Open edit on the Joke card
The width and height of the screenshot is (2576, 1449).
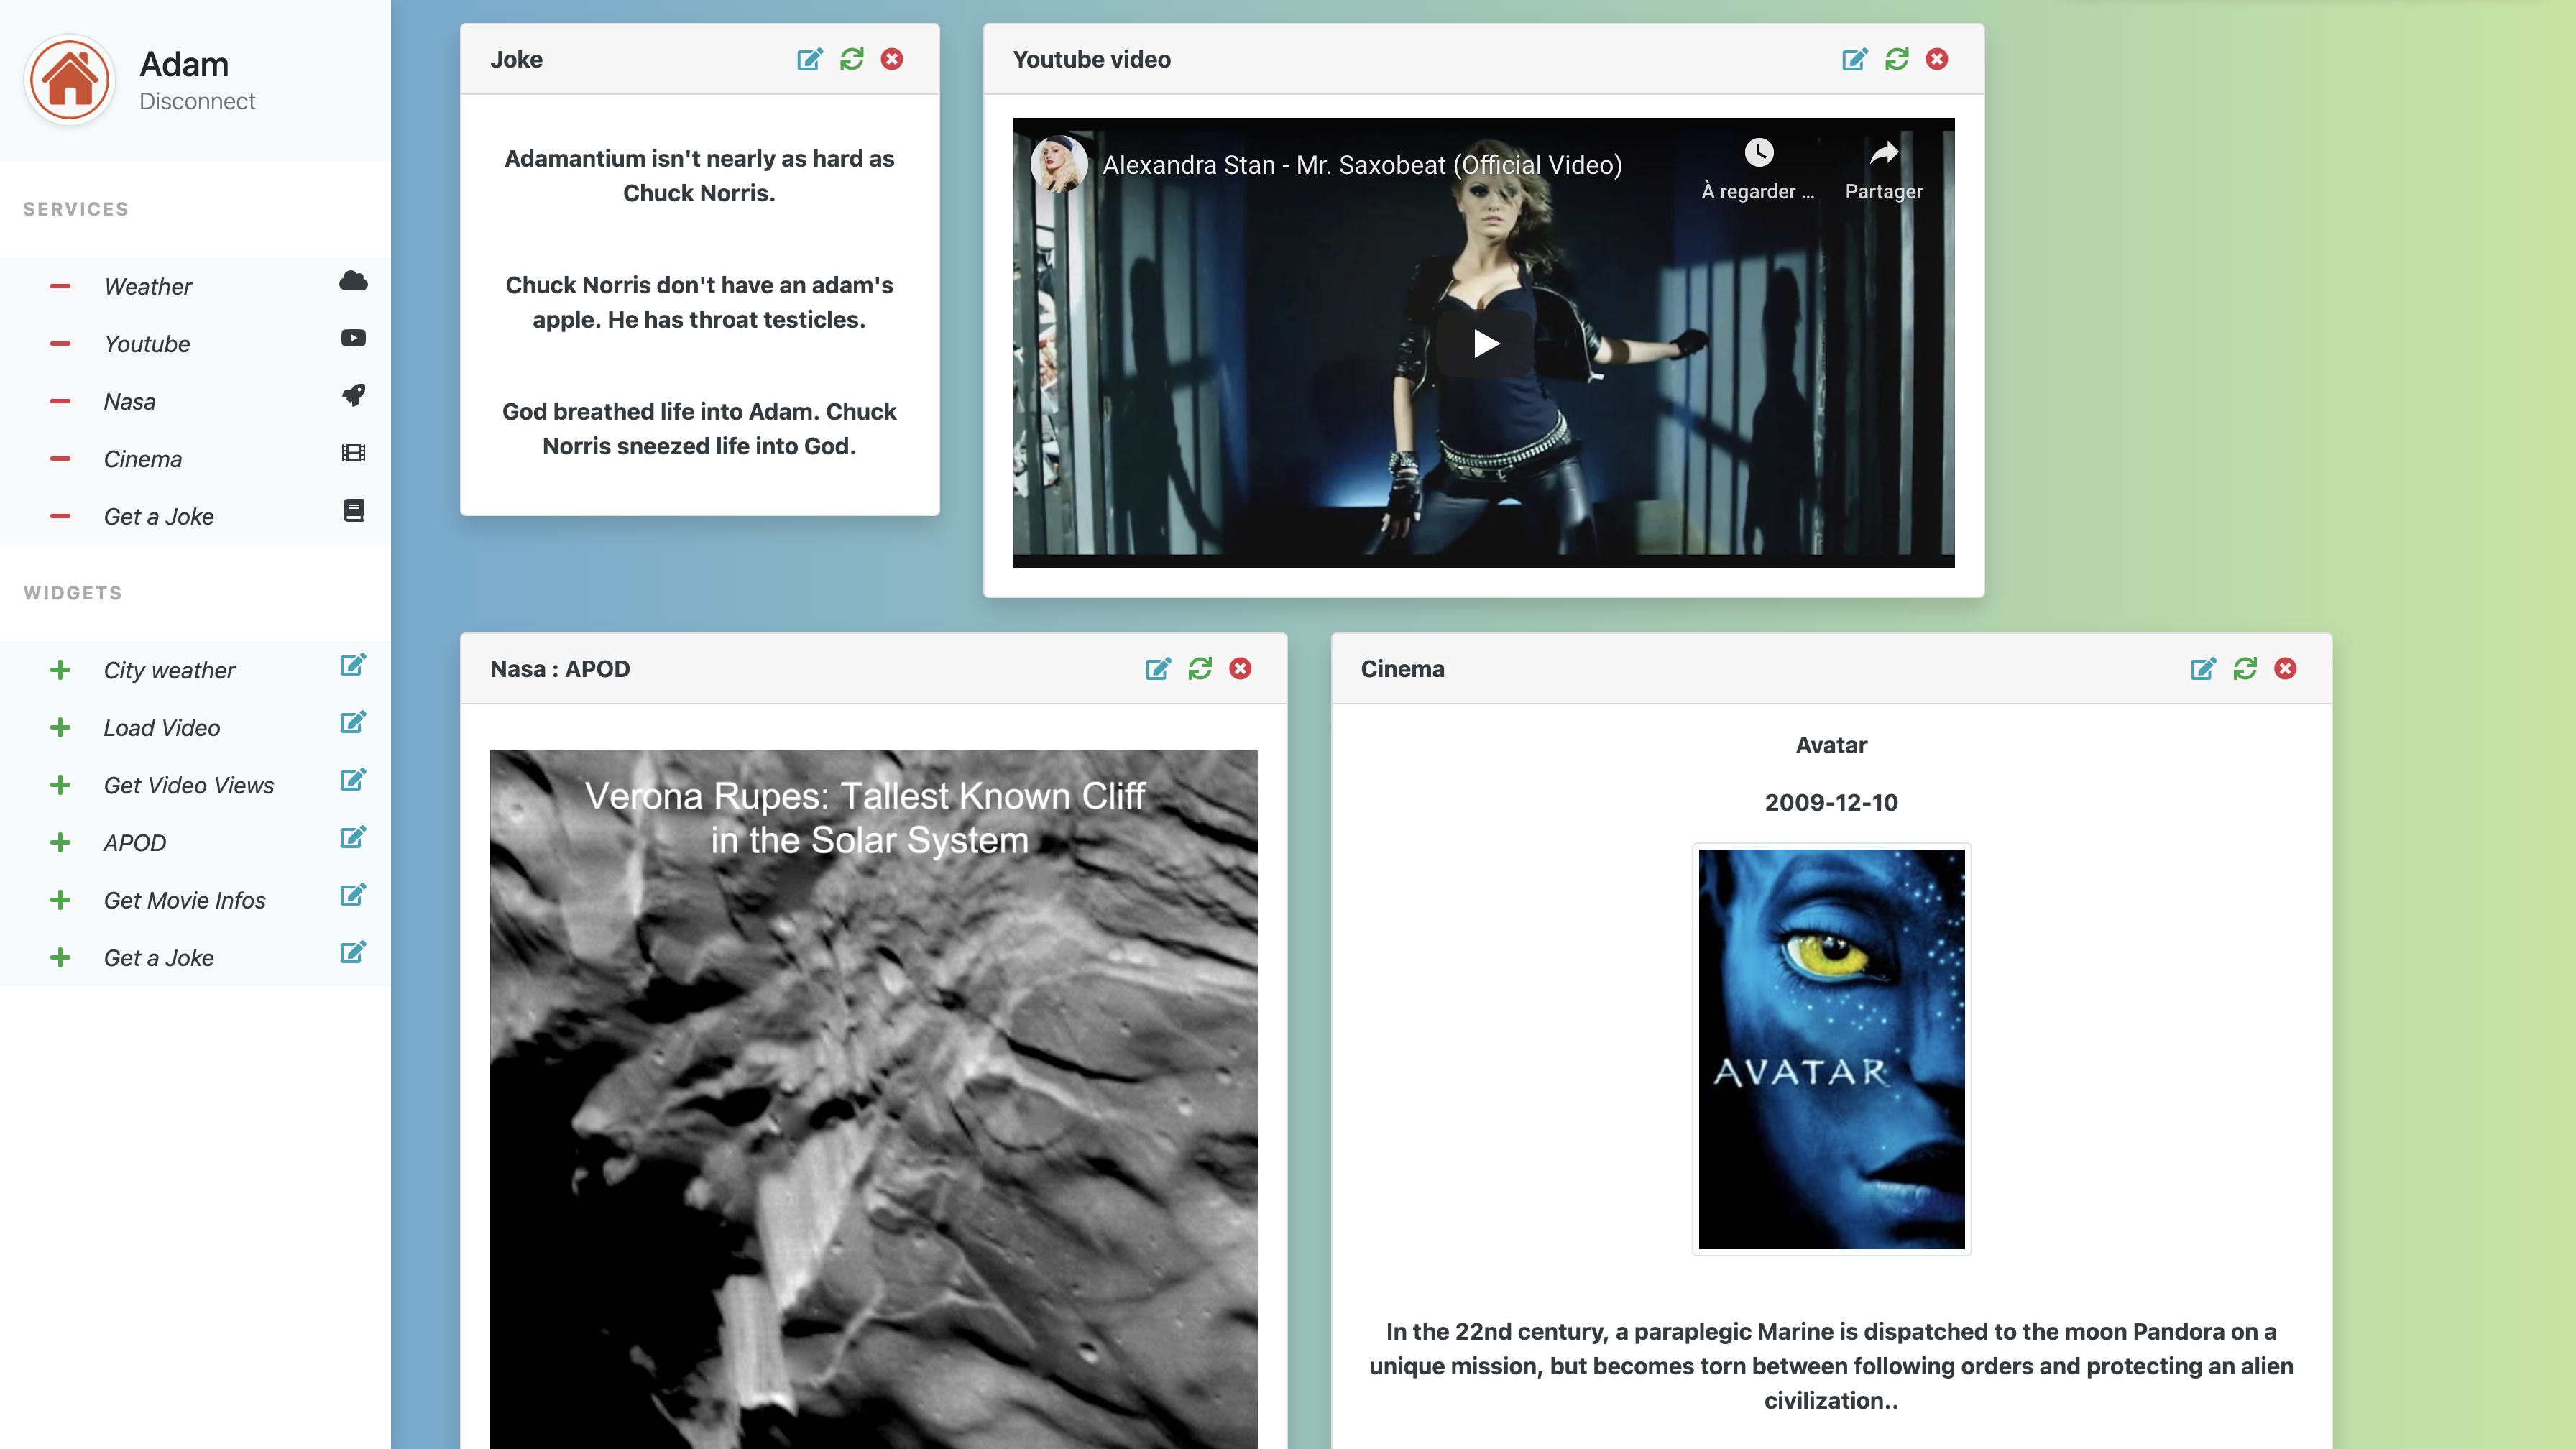point(809,59)
